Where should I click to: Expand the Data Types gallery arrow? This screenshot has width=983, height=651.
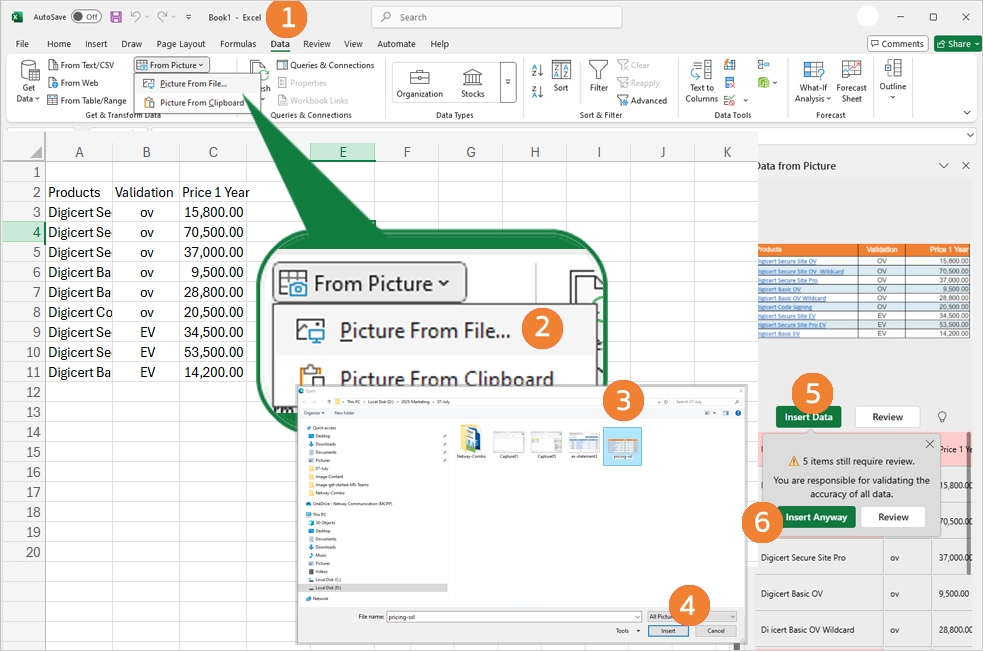tap(508, 82)
